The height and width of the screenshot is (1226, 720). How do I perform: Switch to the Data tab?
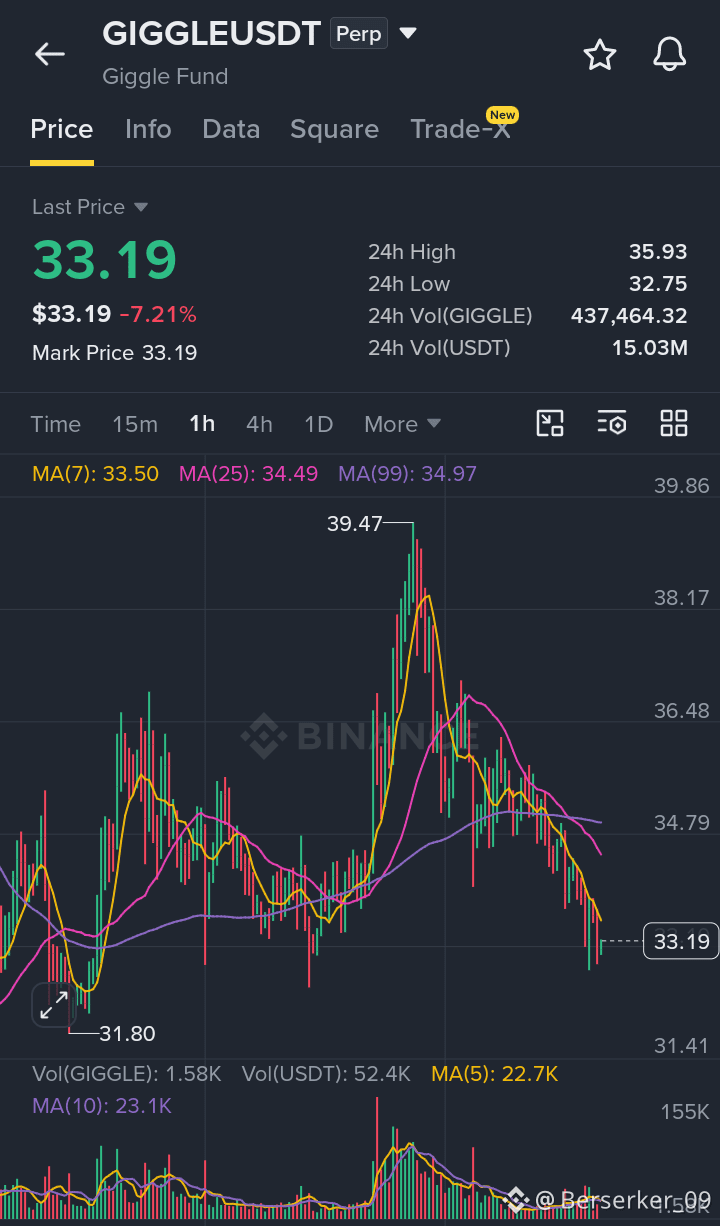[x=231, y=129]
